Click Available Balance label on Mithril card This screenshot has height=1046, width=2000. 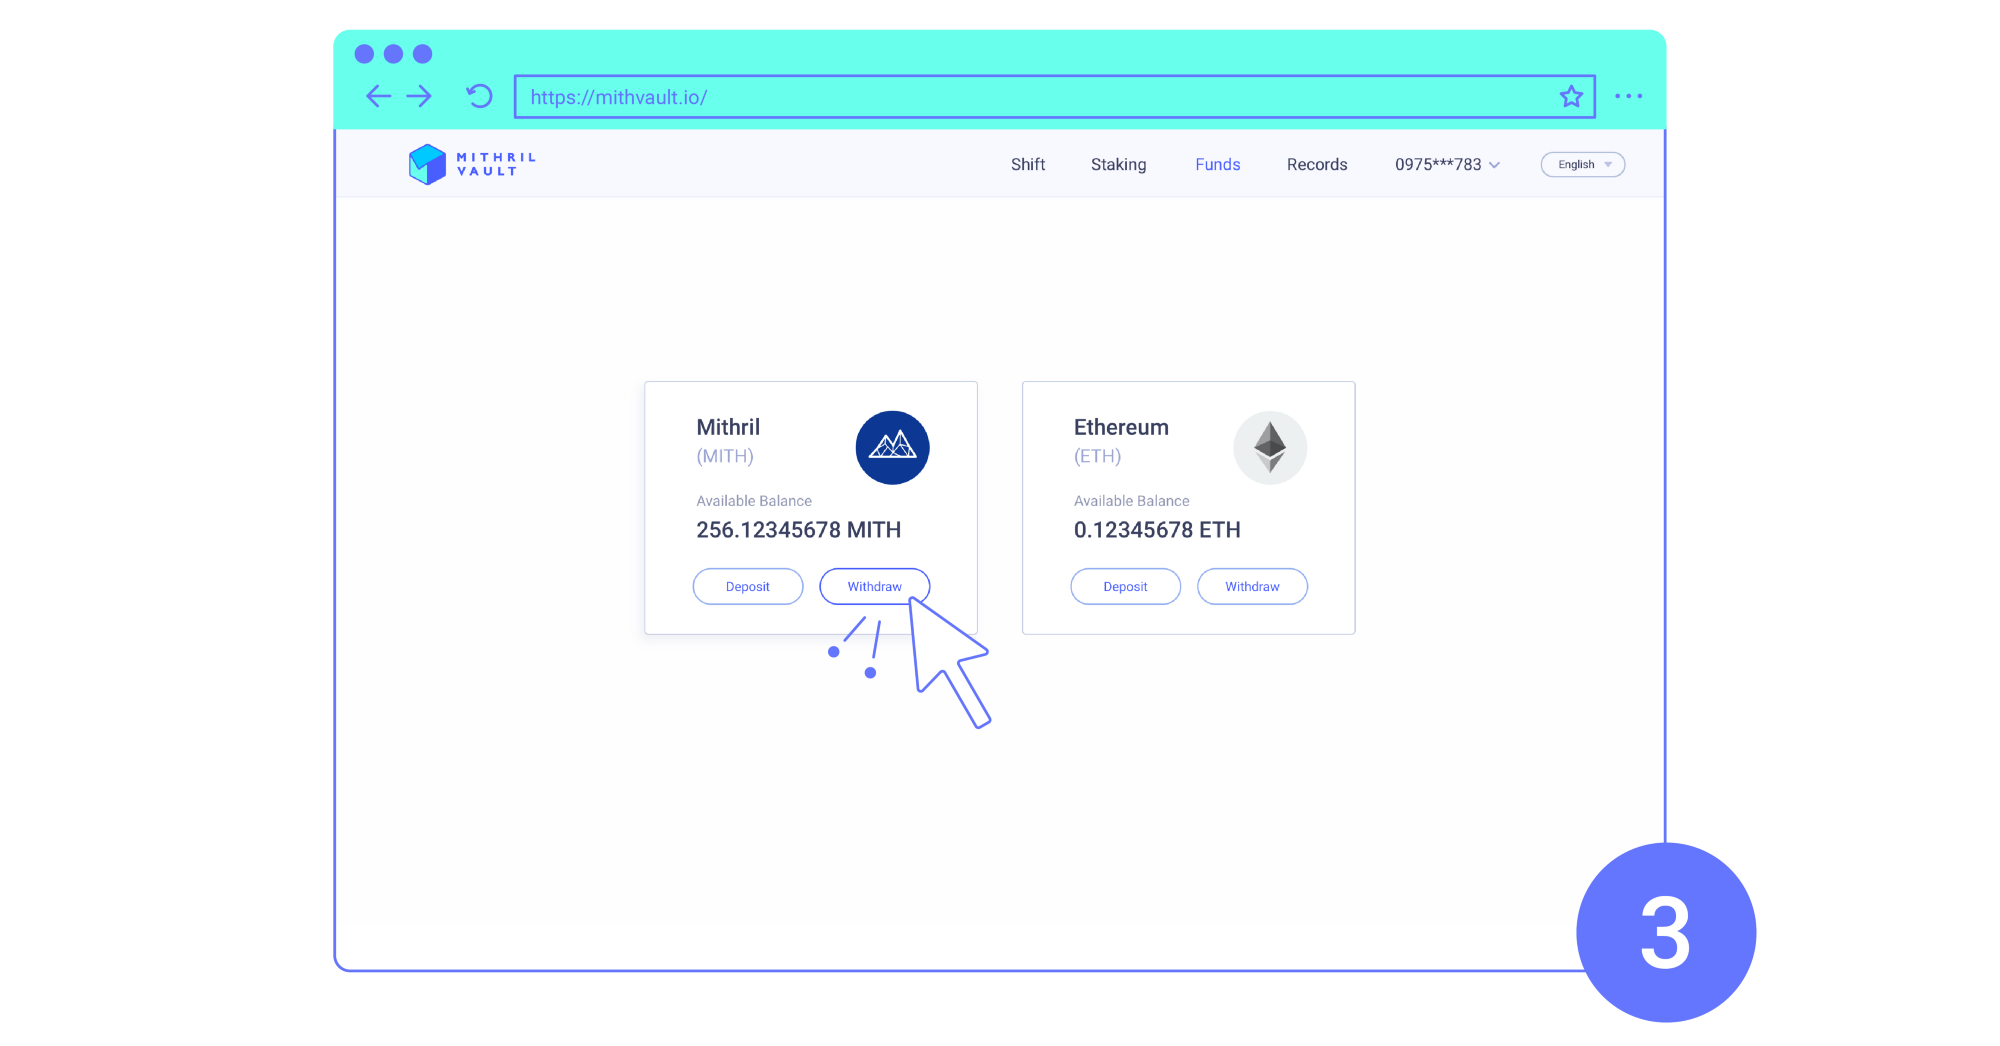(754, 501)
